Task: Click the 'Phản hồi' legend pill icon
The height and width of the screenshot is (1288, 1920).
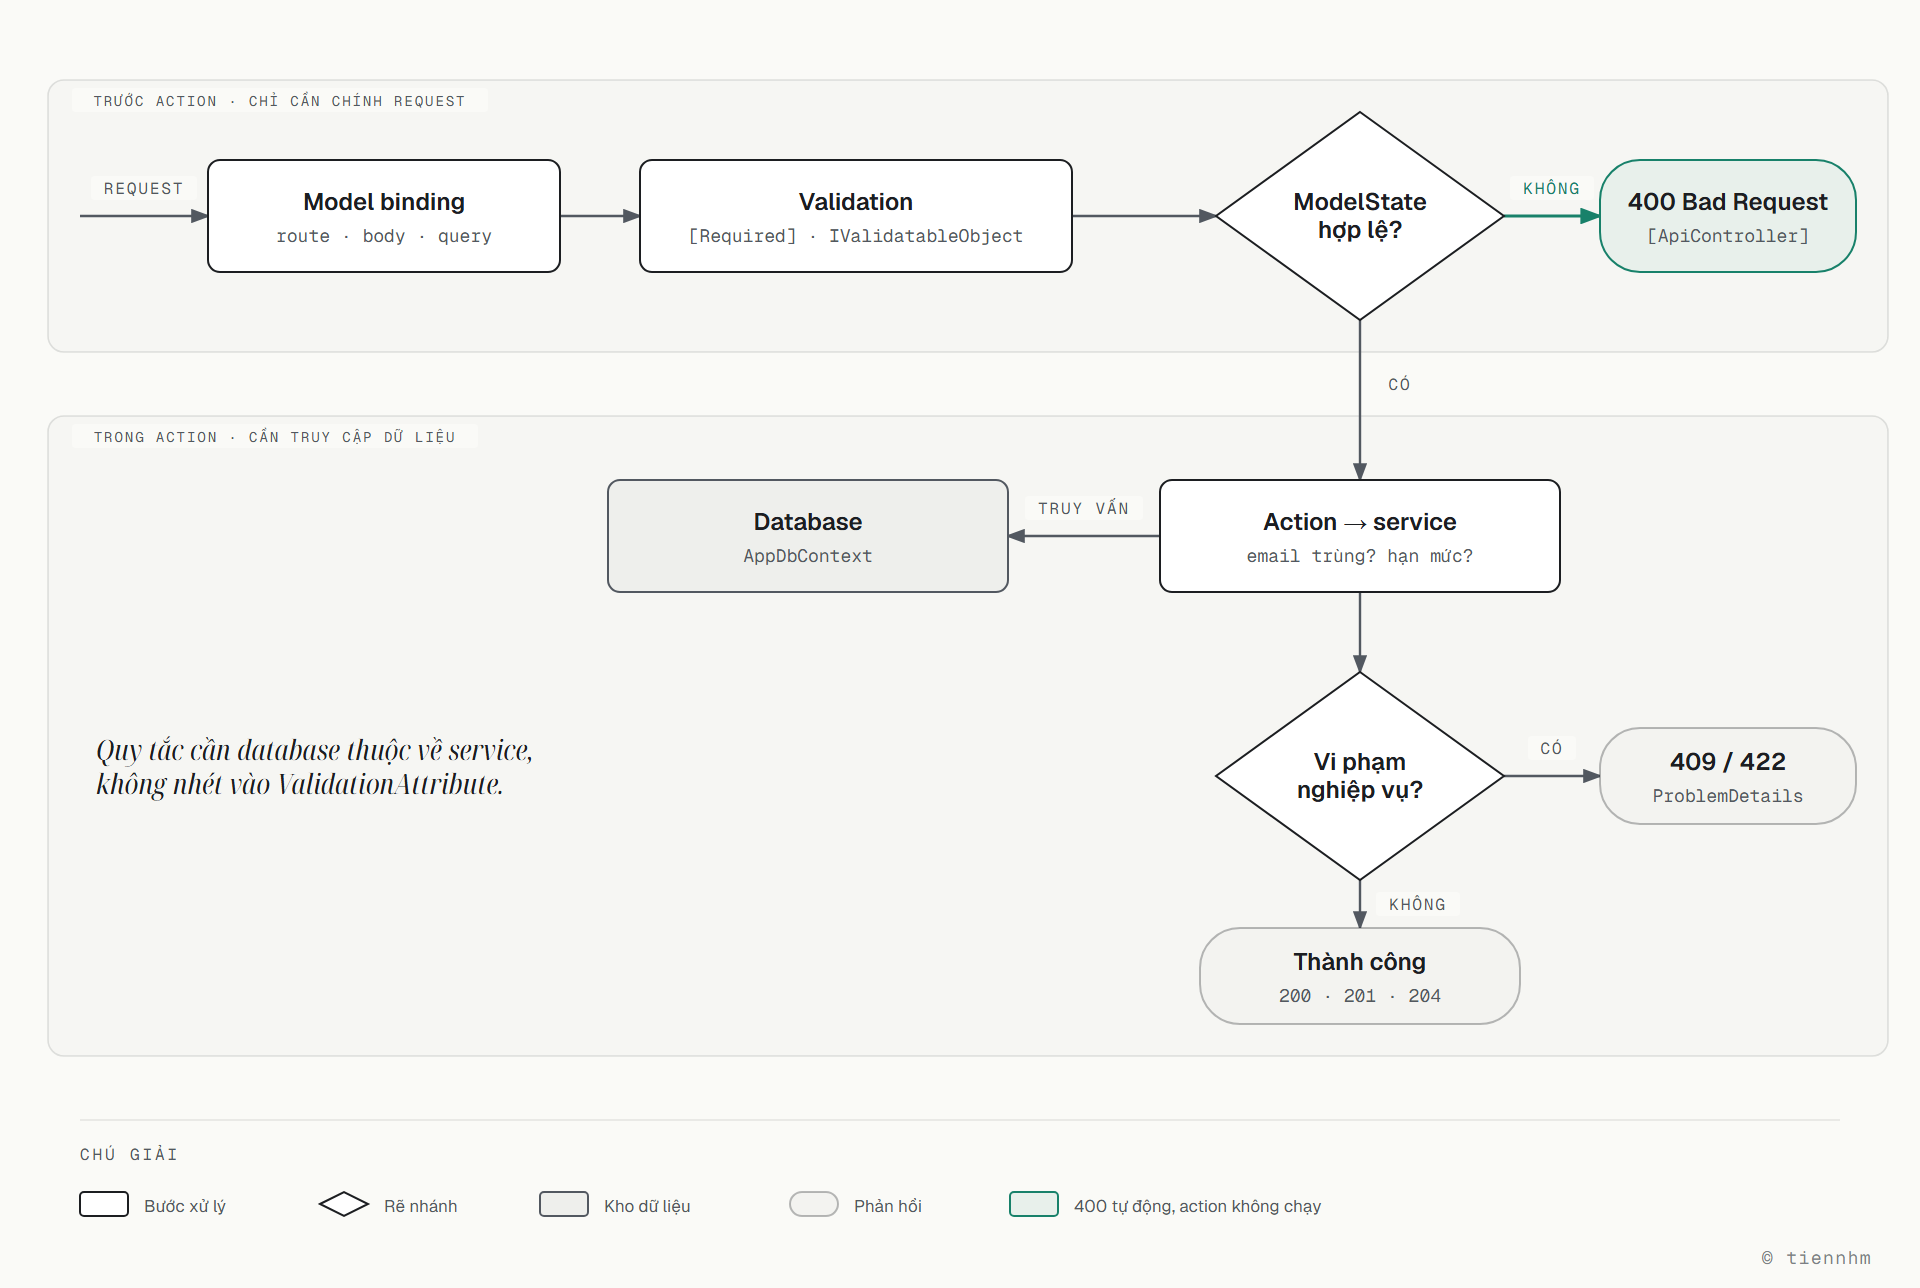Action: click(x=814, y=1204)
